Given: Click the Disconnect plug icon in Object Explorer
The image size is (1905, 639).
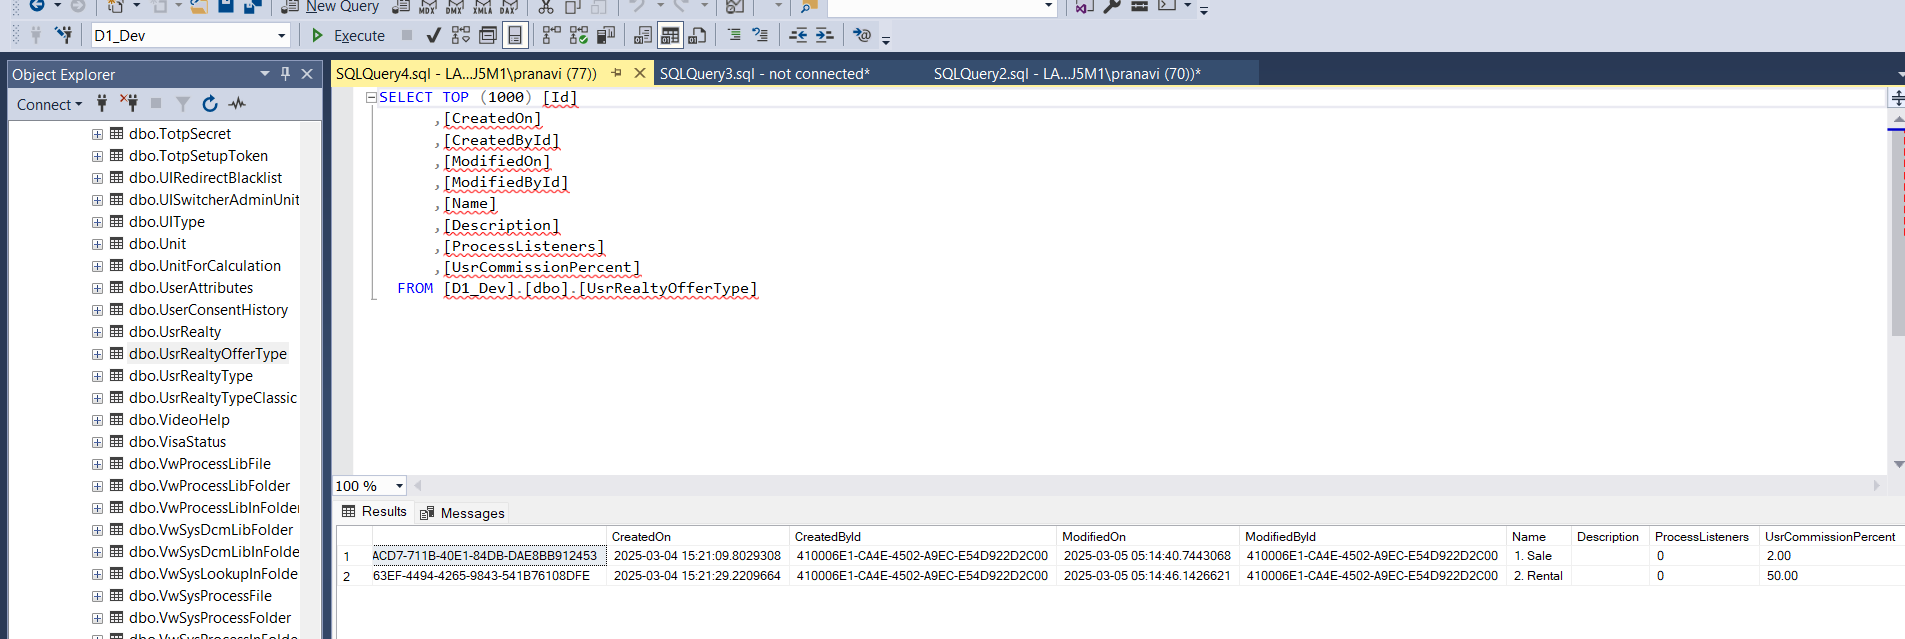Looking at the screenshot, I should (x=129, y=103).
